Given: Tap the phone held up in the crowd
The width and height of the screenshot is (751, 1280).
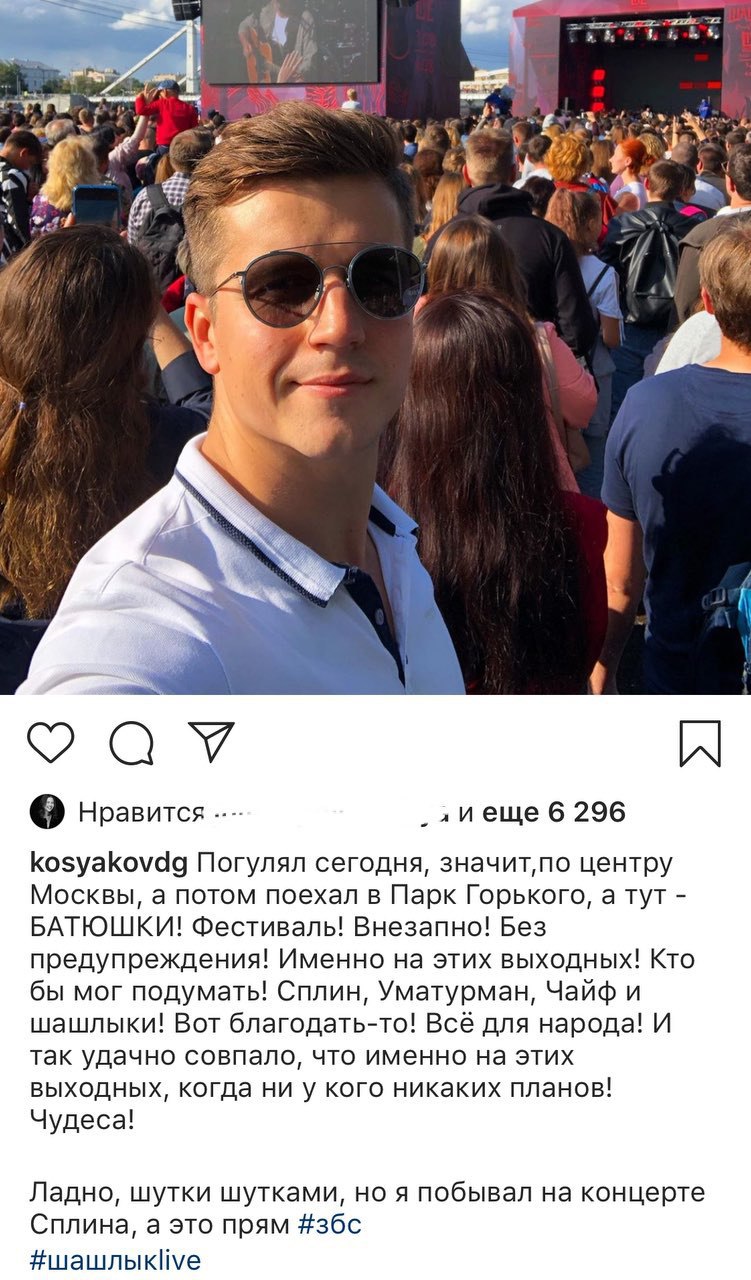Looking at the screenshot, I should (97, 205).
